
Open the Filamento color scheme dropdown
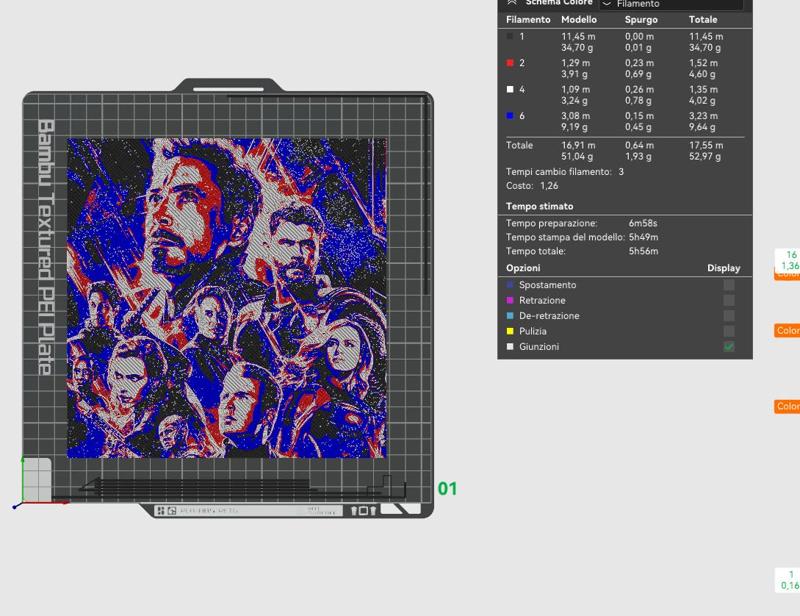point(671,4)
